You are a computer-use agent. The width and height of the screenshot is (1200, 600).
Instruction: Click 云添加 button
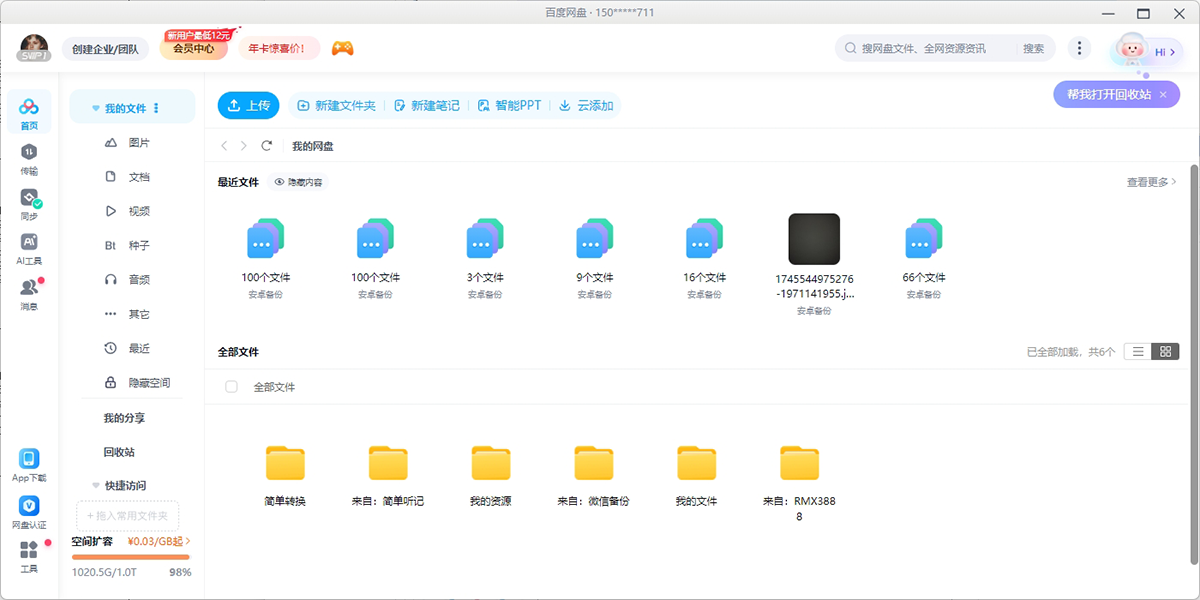click(587, 105)
